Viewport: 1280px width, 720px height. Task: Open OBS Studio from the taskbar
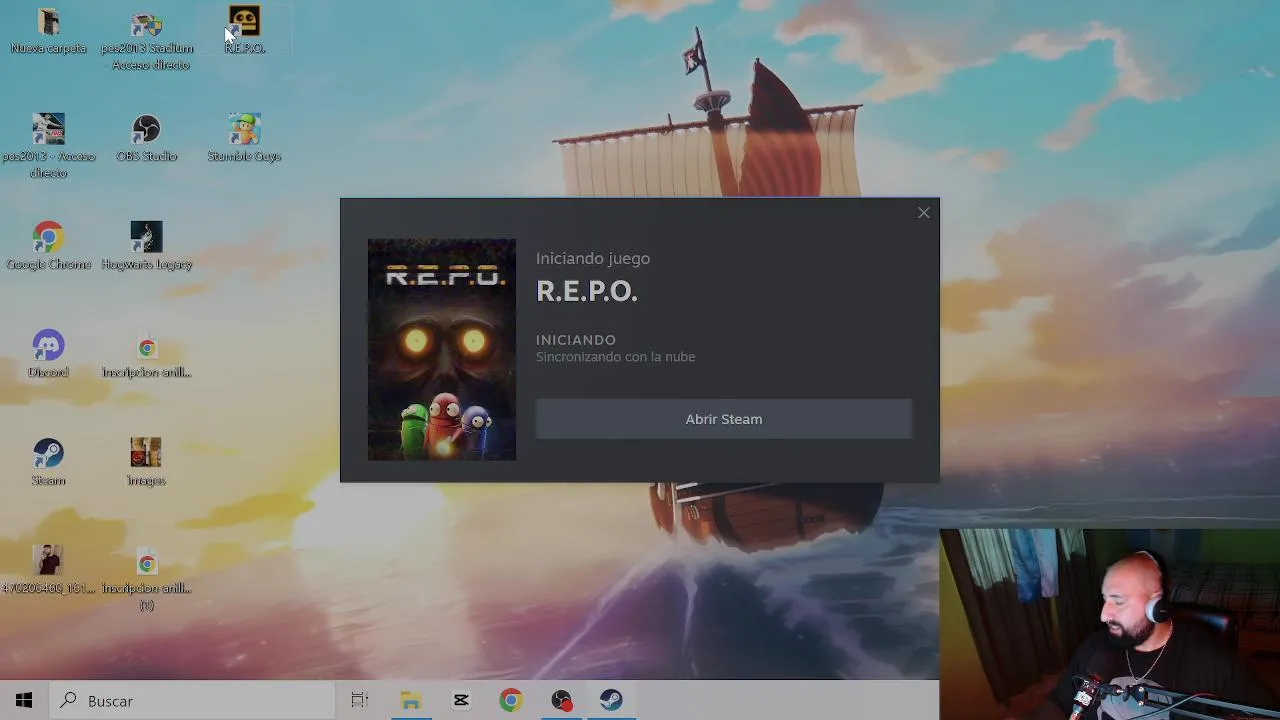[x=561, y=700]
